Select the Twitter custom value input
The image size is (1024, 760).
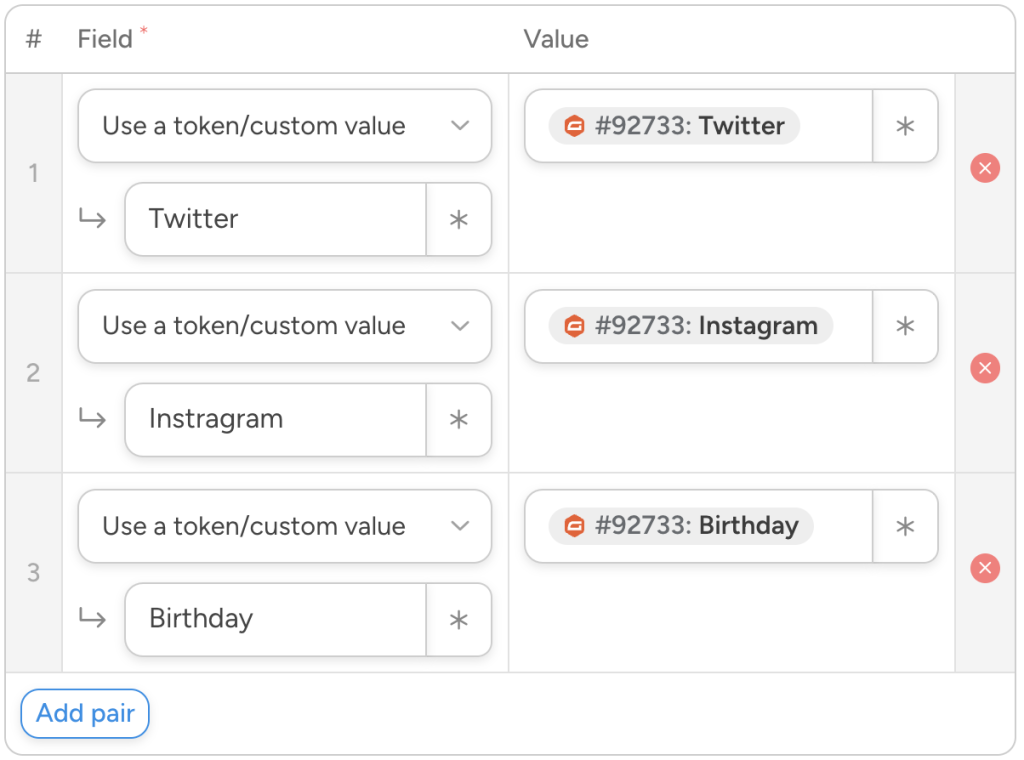coord(275,219)
